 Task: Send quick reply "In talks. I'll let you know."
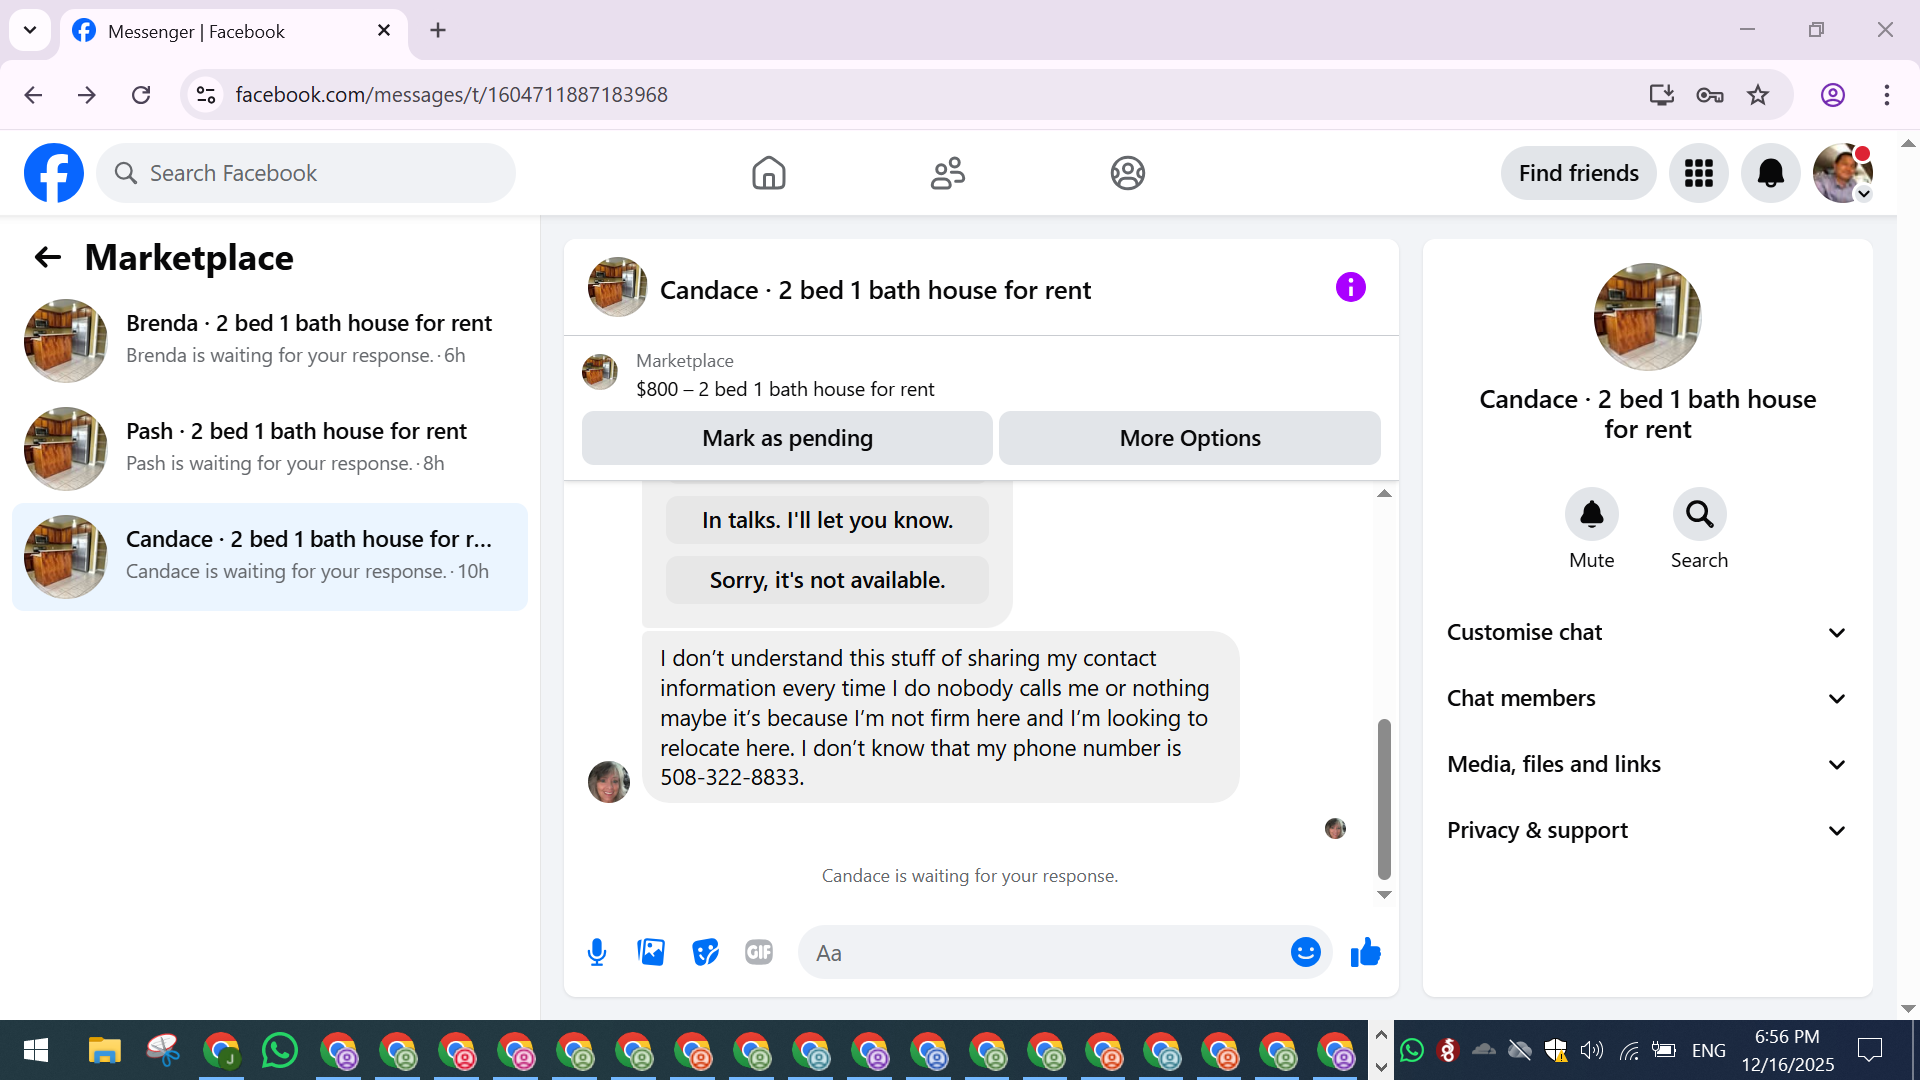(x=827, y=520)
